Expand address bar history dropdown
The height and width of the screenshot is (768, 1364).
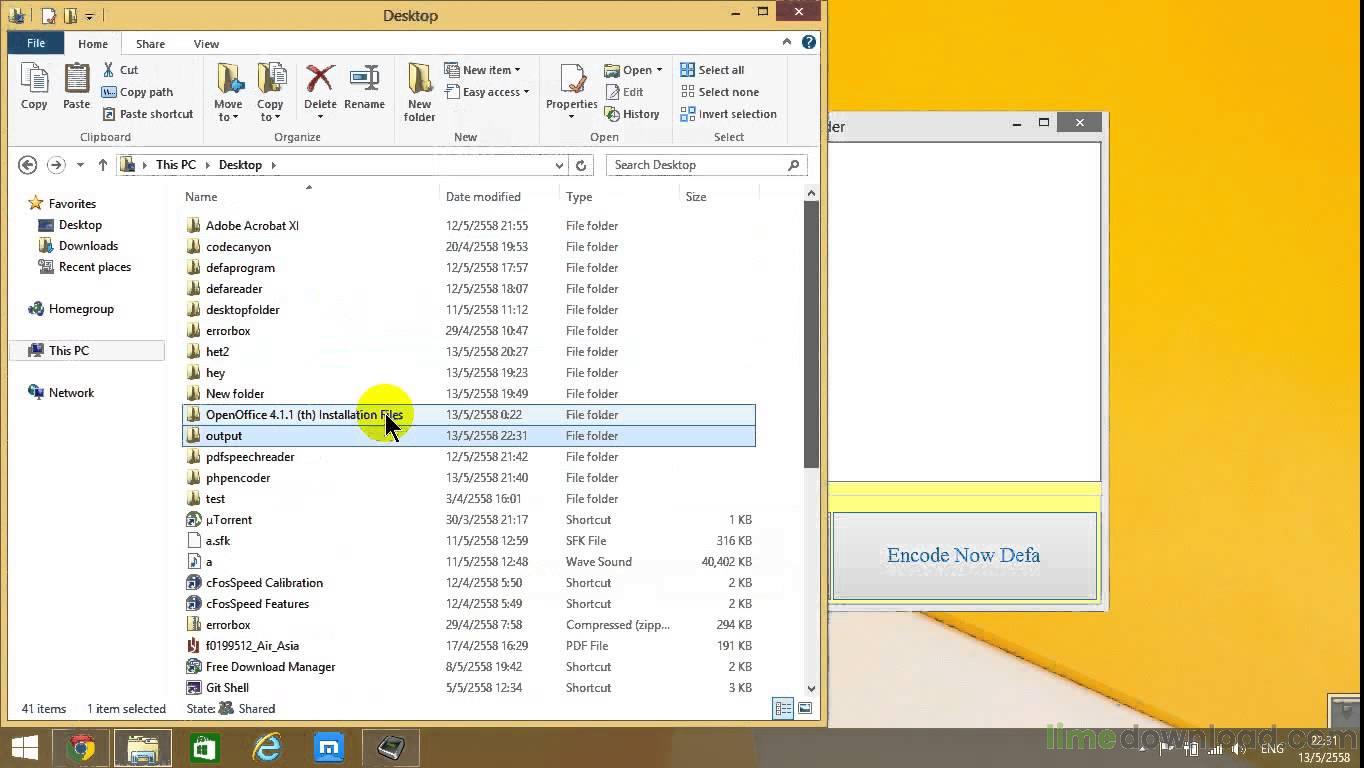559,165
